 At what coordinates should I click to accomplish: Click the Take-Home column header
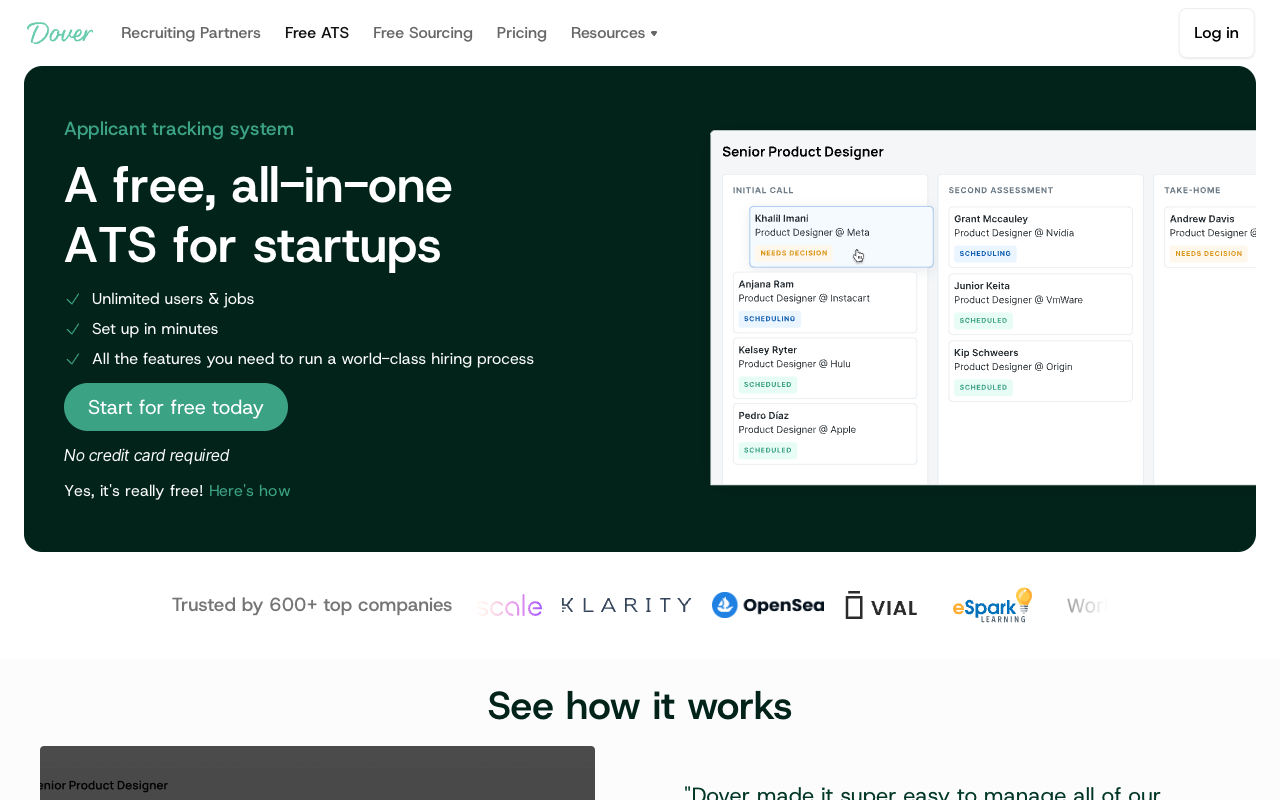pyautogui.click(x=1192, y=190)
